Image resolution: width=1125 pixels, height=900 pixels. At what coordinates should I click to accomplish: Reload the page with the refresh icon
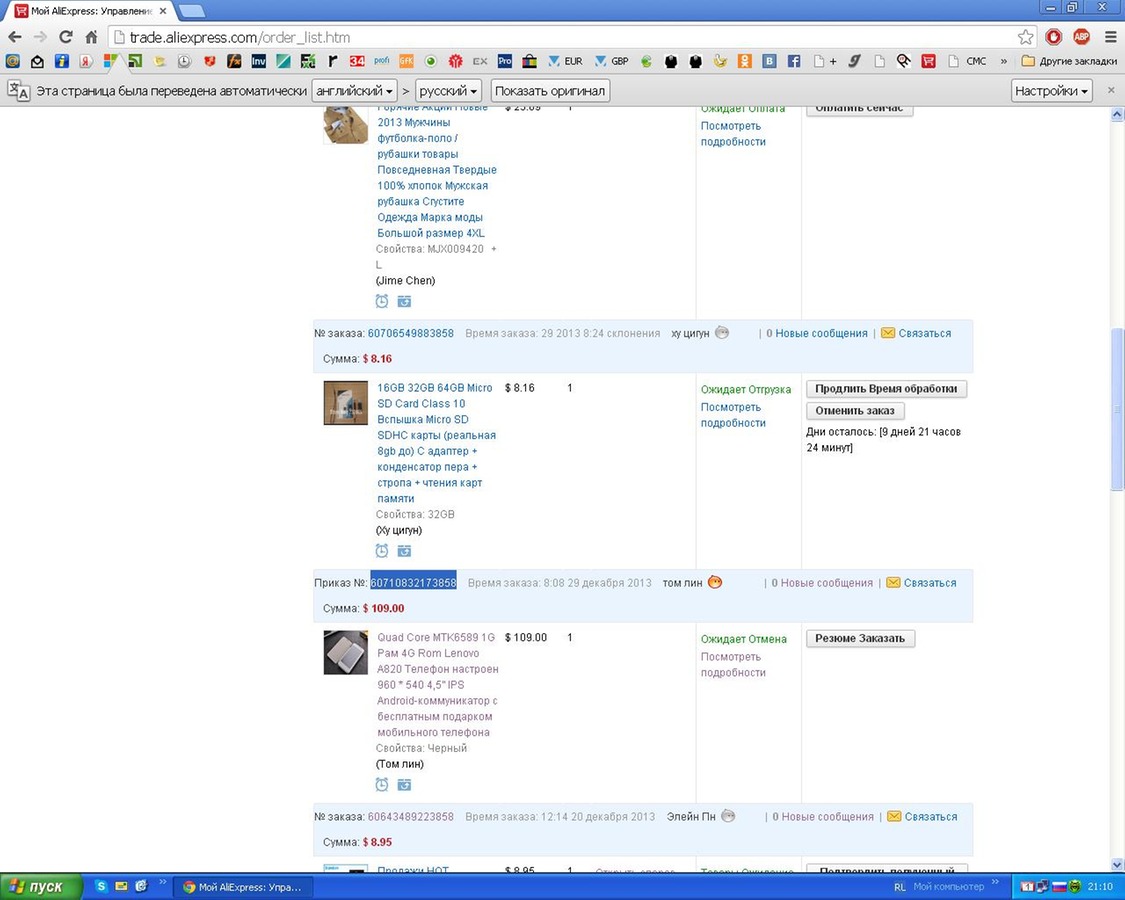[x=66, y=37]
